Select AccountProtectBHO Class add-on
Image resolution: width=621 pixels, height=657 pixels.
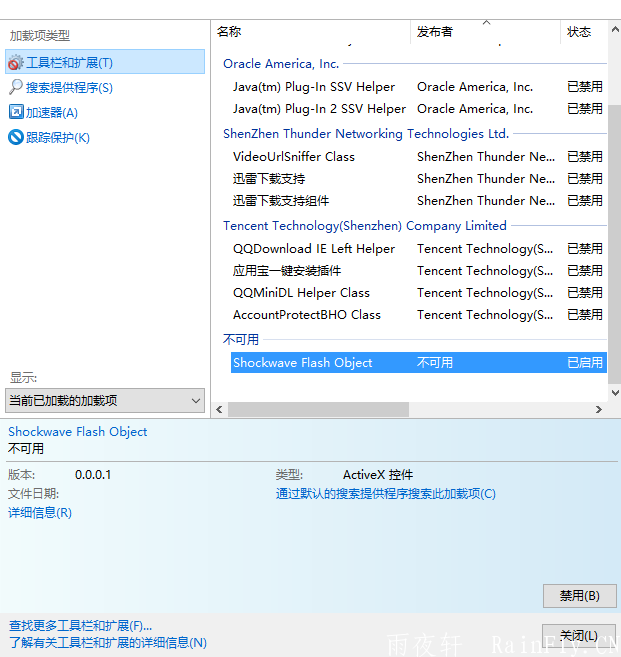point(307,315)
